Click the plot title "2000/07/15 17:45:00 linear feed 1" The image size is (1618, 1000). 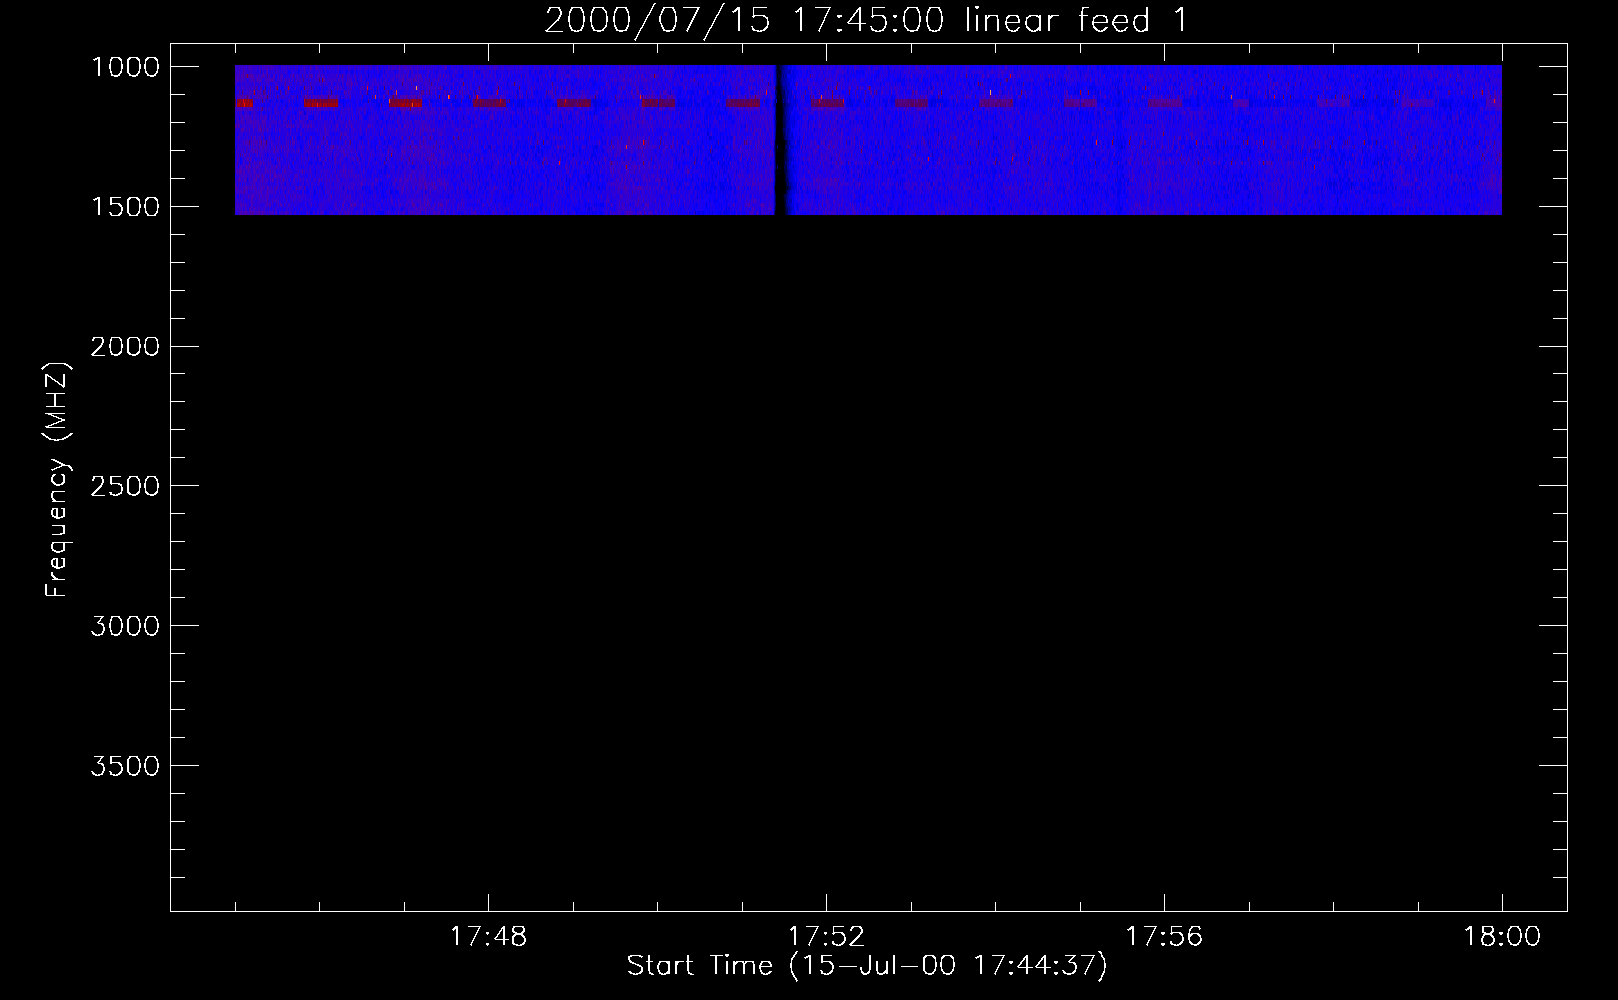[867, 20]
